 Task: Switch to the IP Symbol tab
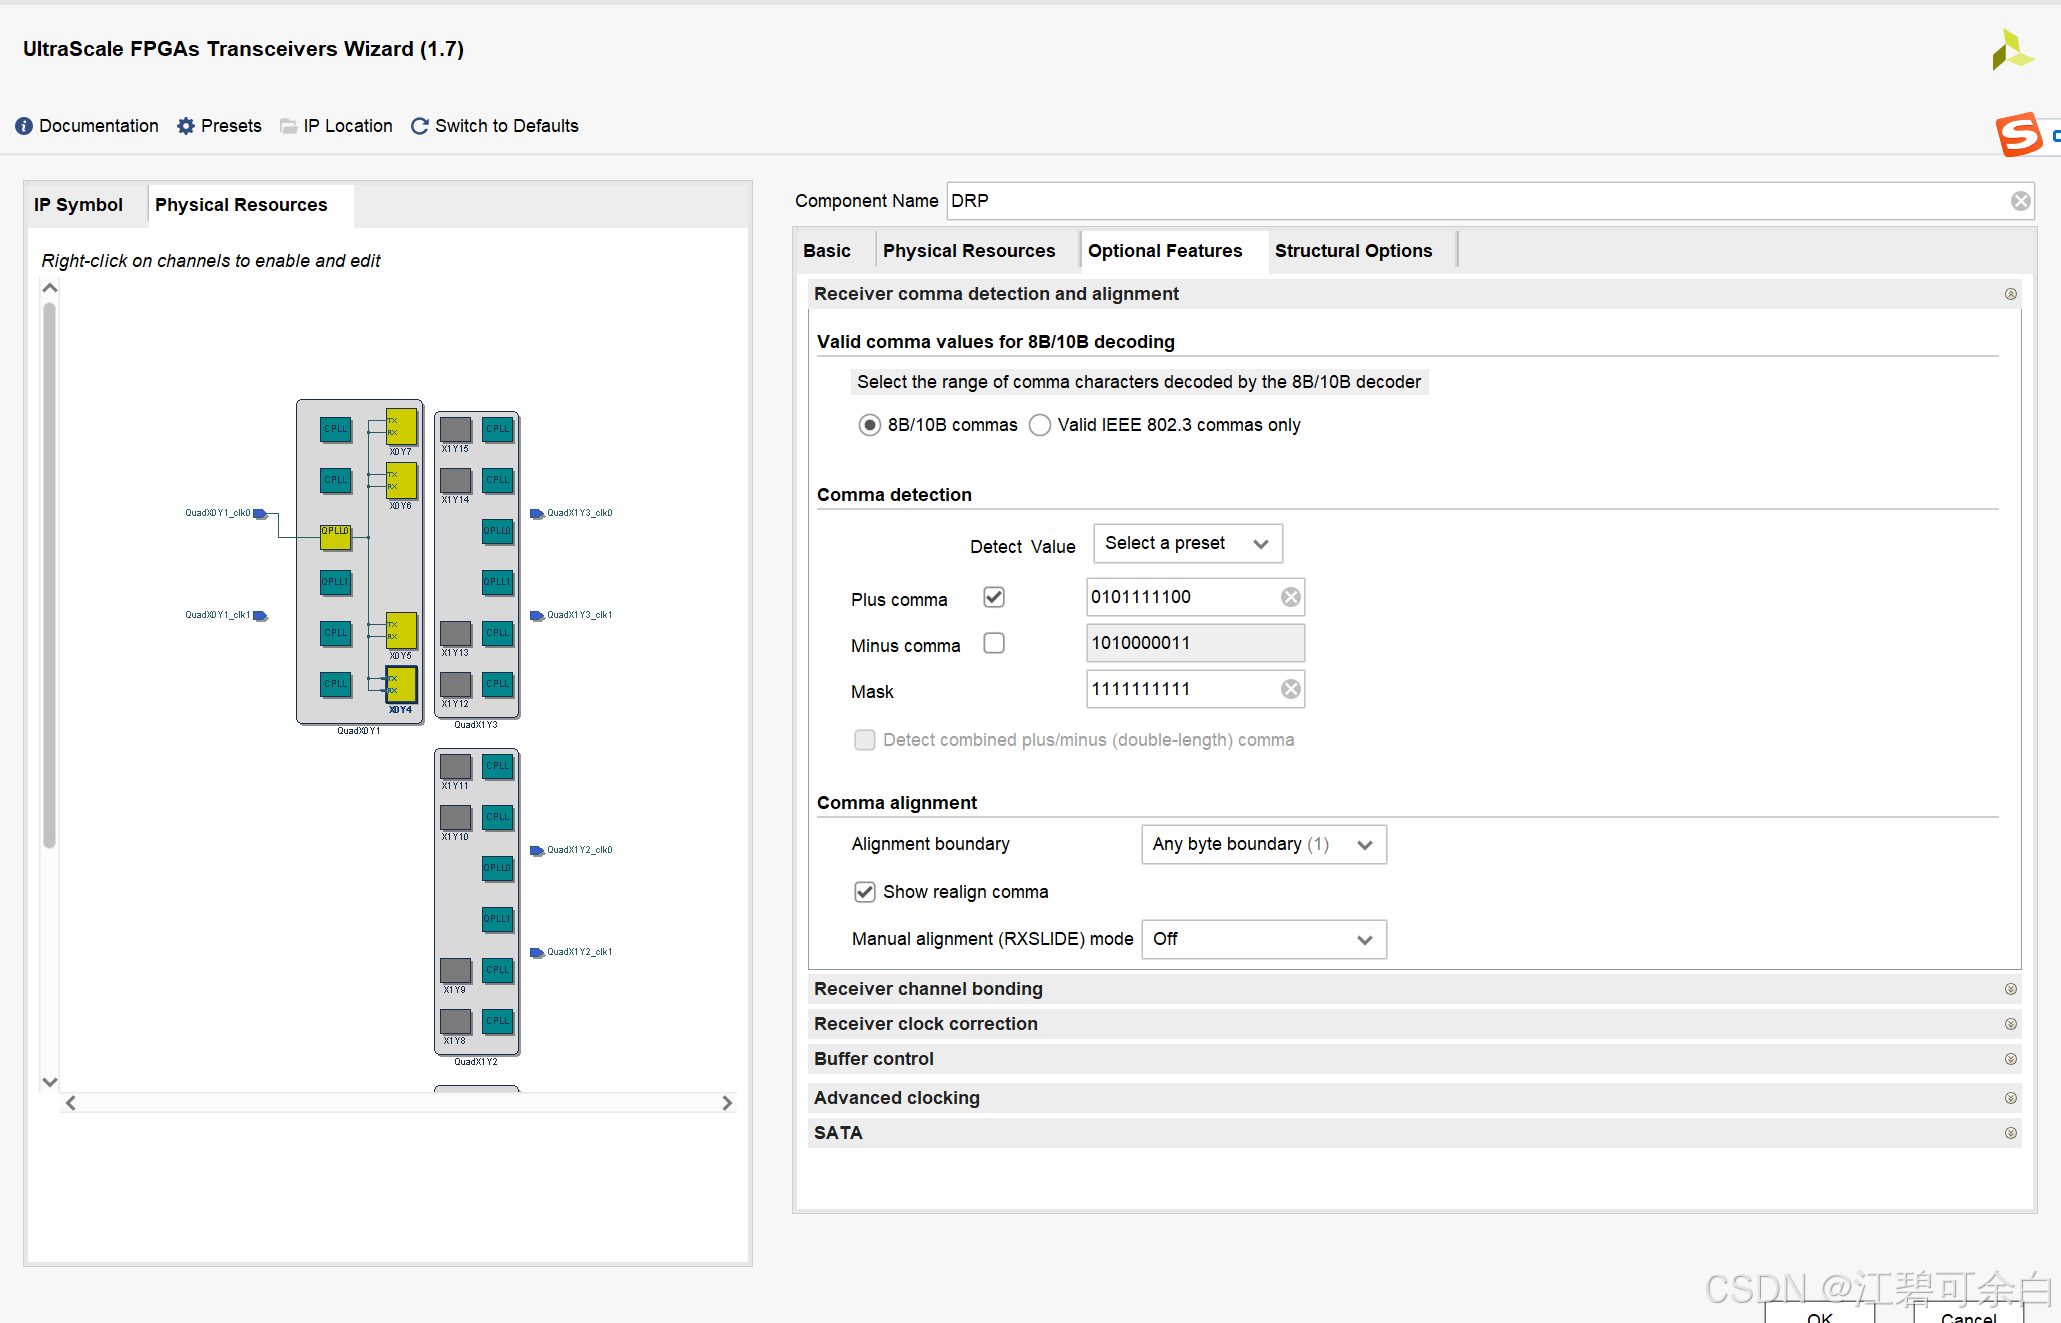tap(78, 205)
